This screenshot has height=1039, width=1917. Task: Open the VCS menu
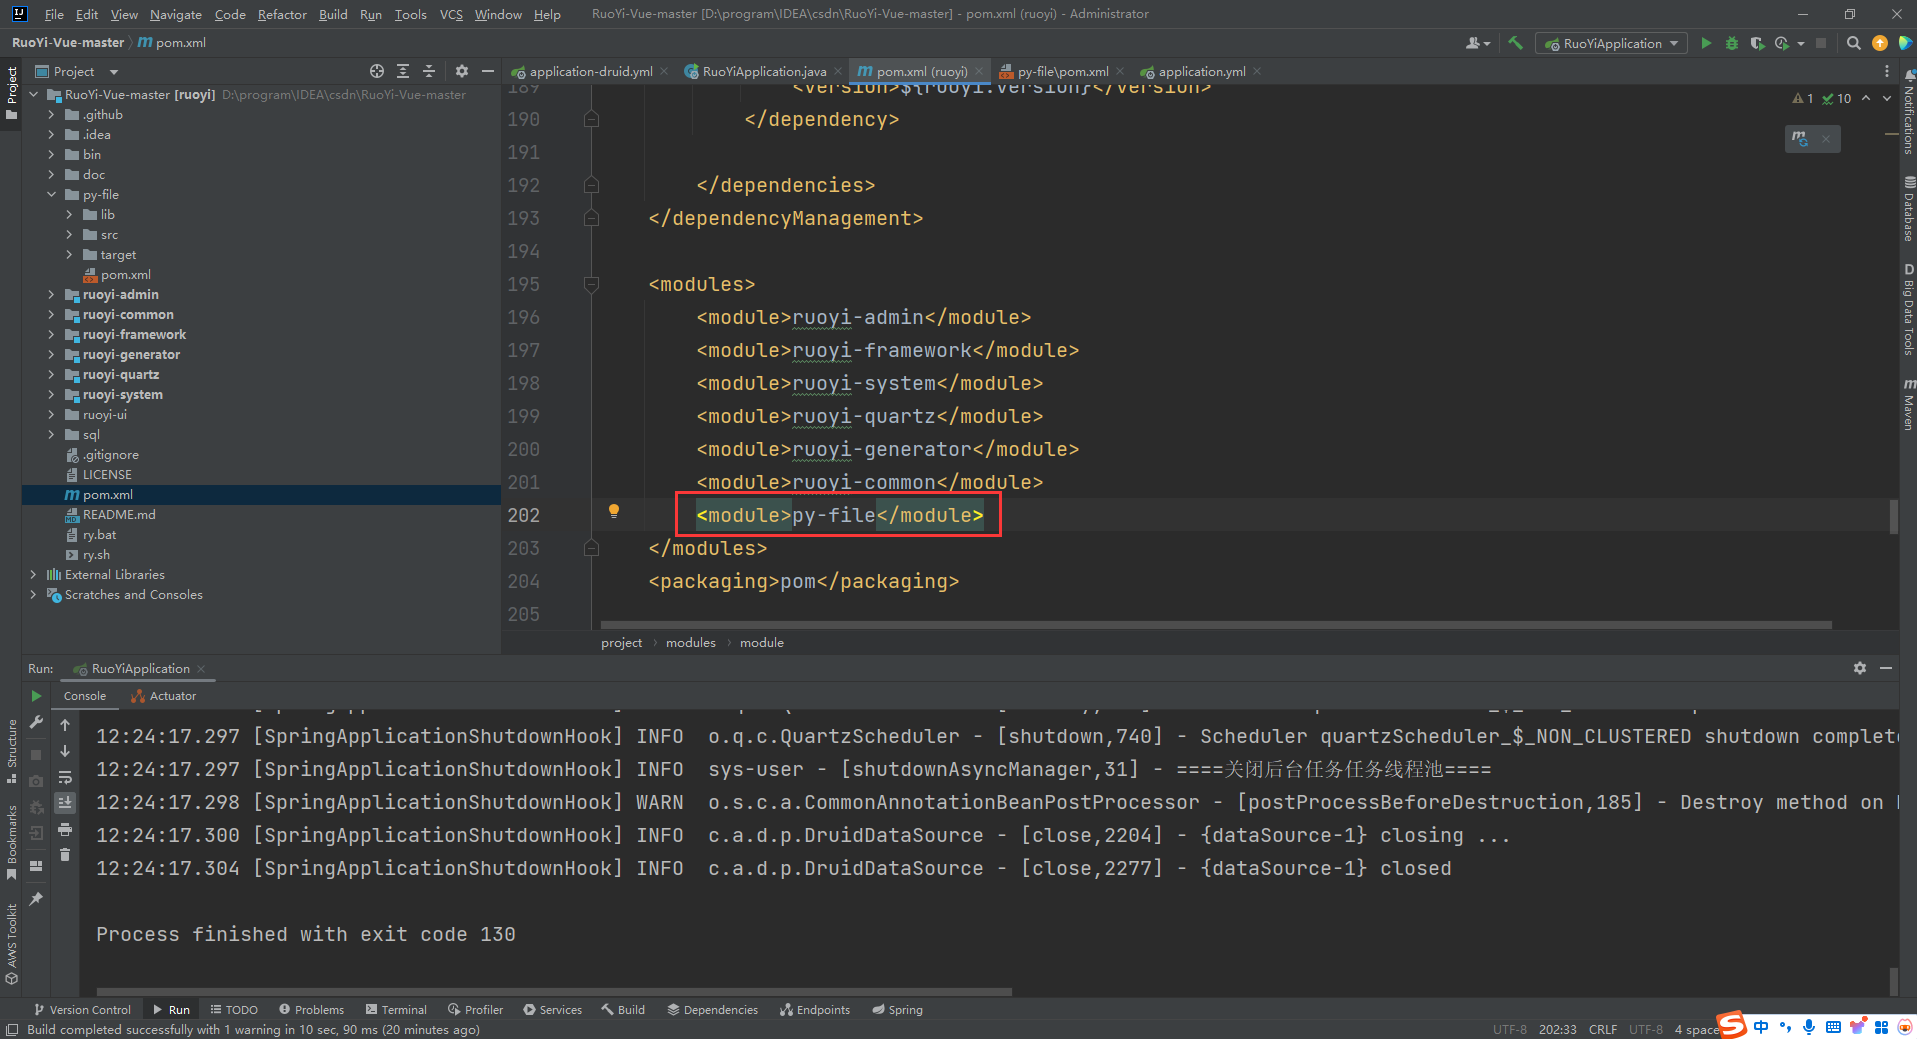[x=451, y=14]
